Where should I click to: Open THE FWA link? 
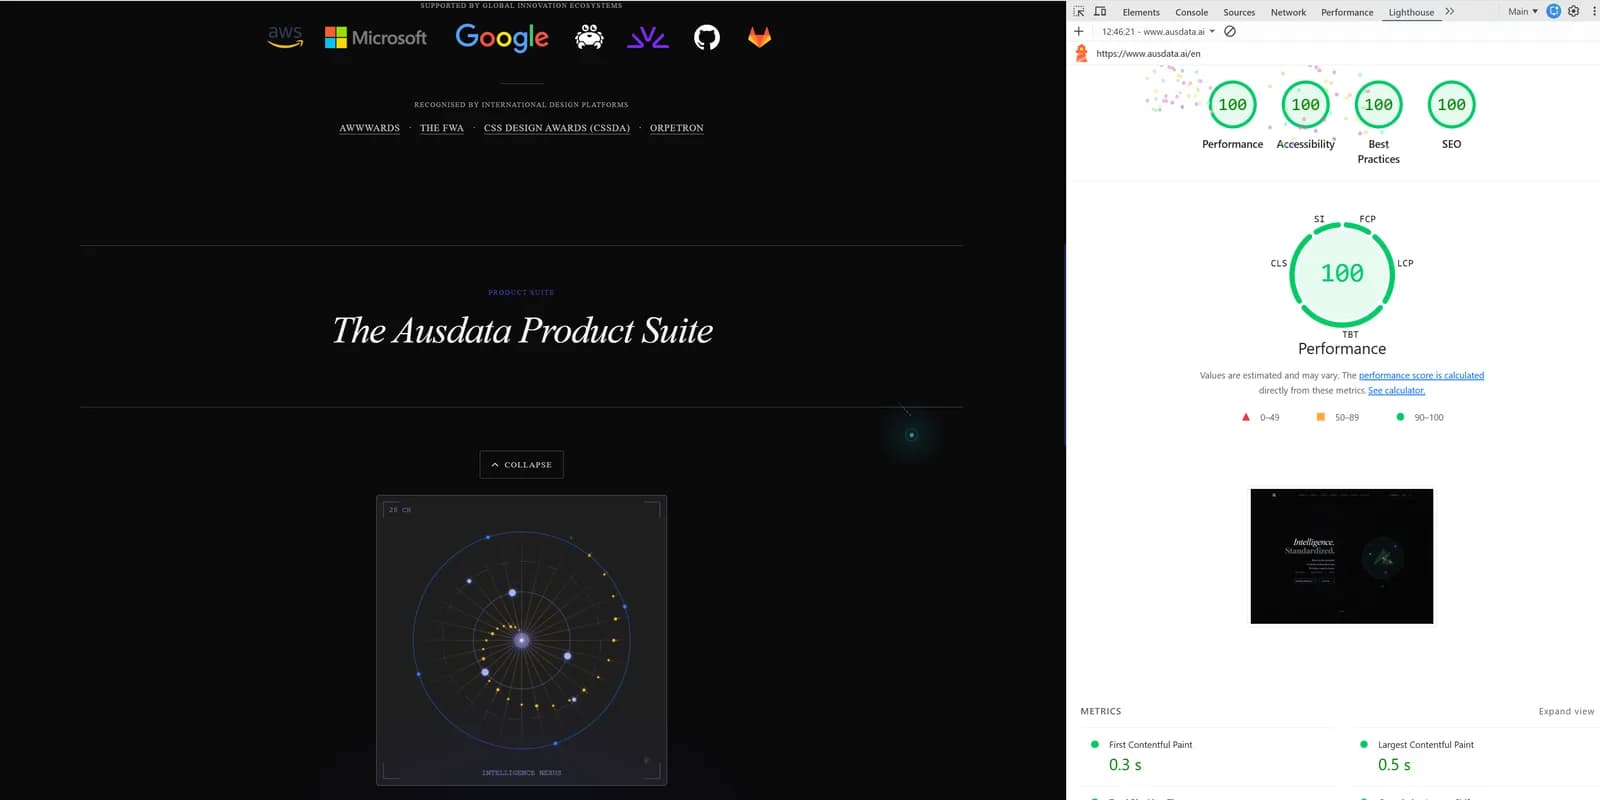442,128
